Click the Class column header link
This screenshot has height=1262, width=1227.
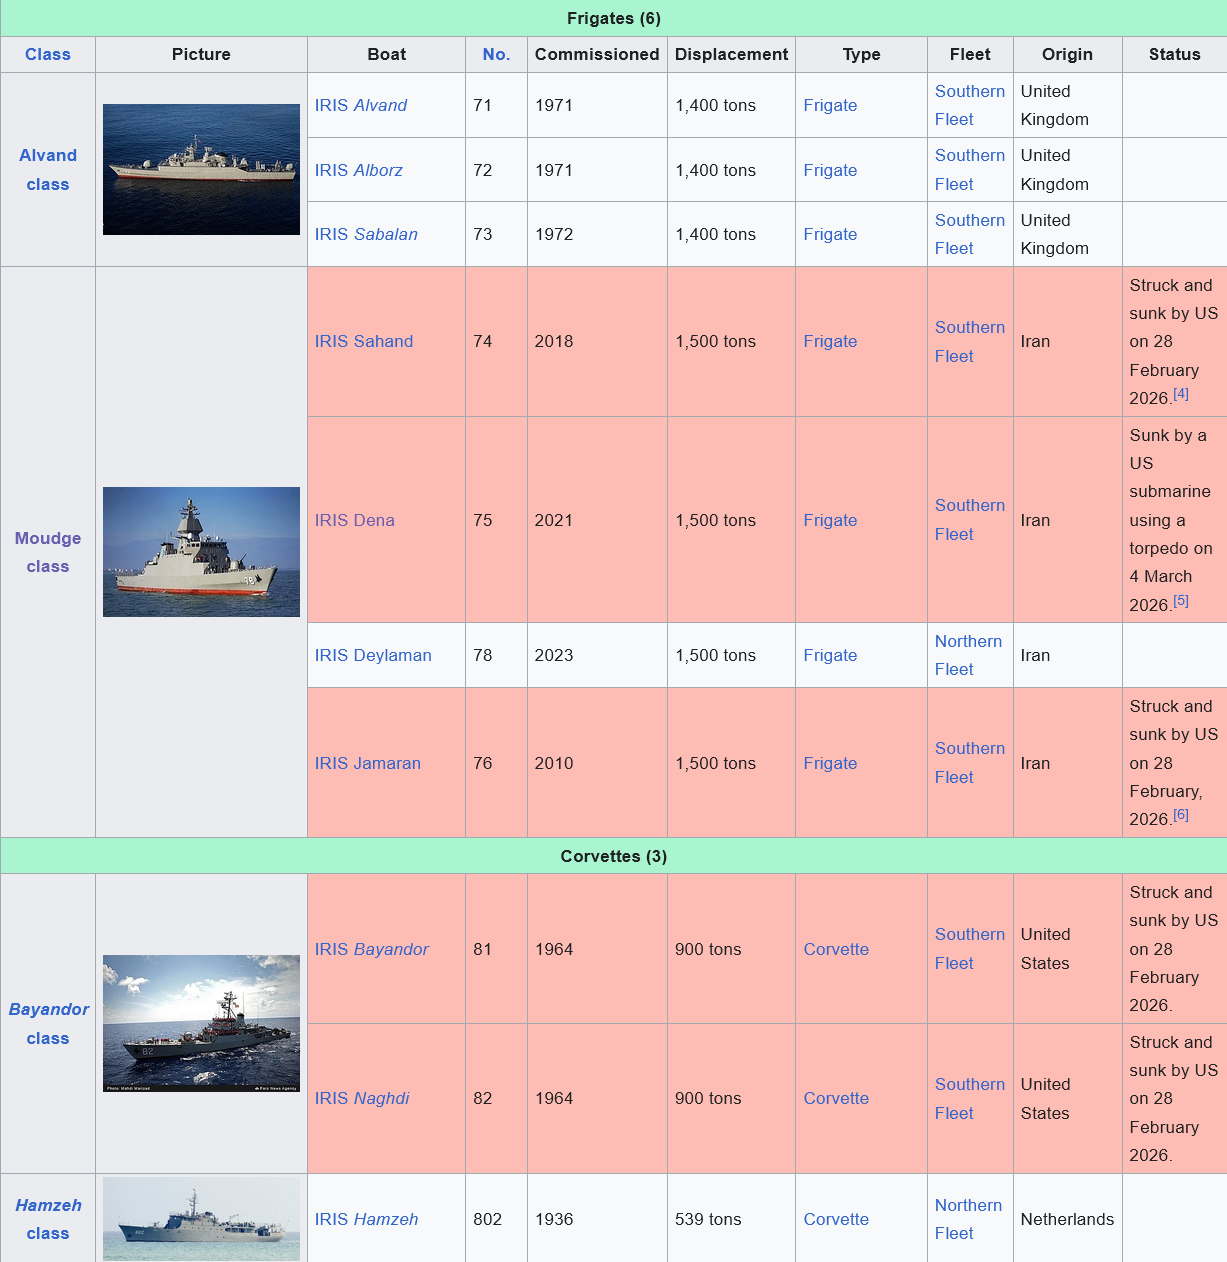coord(48,54)
